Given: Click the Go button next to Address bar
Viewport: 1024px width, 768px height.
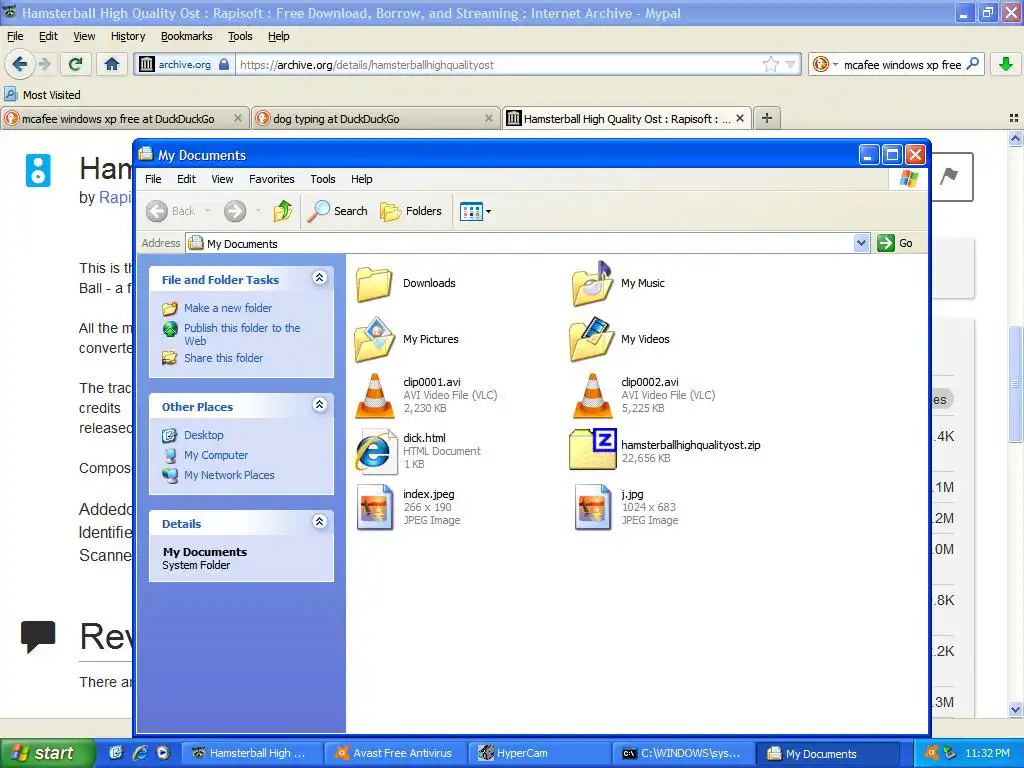Looking at the screenshot, I should point(895,243).
